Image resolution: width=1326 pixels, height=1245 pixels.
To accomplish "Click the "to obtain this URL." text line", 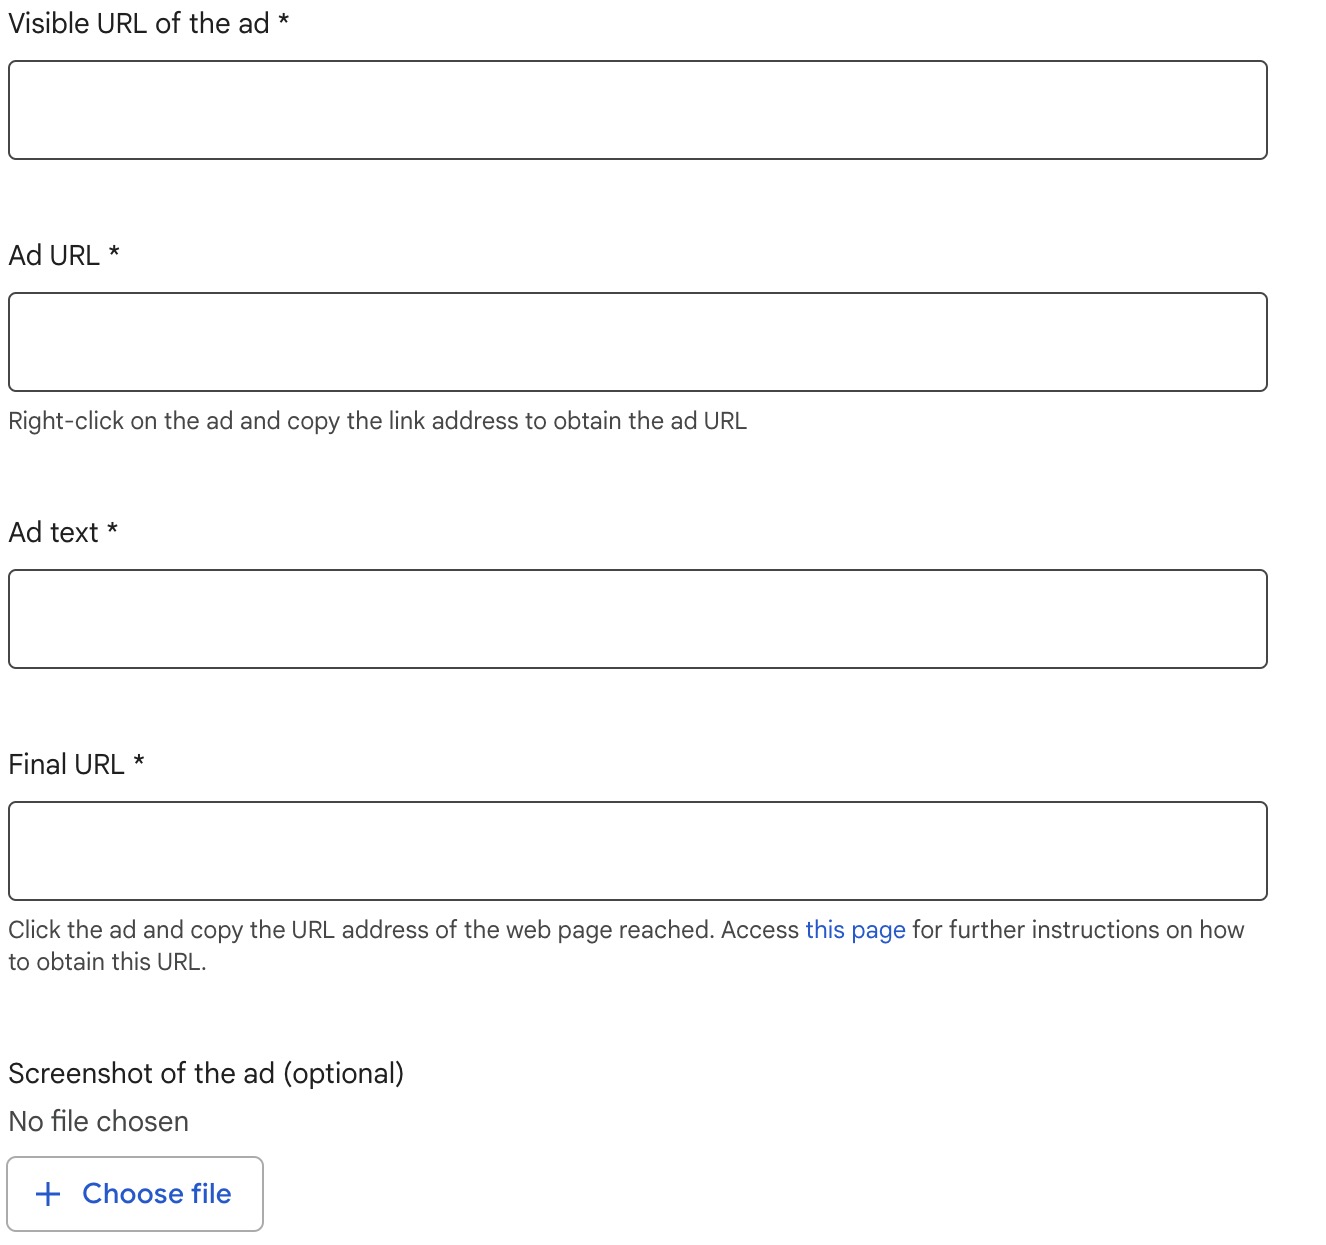I will pyautogui.click(x=107, y=962).
